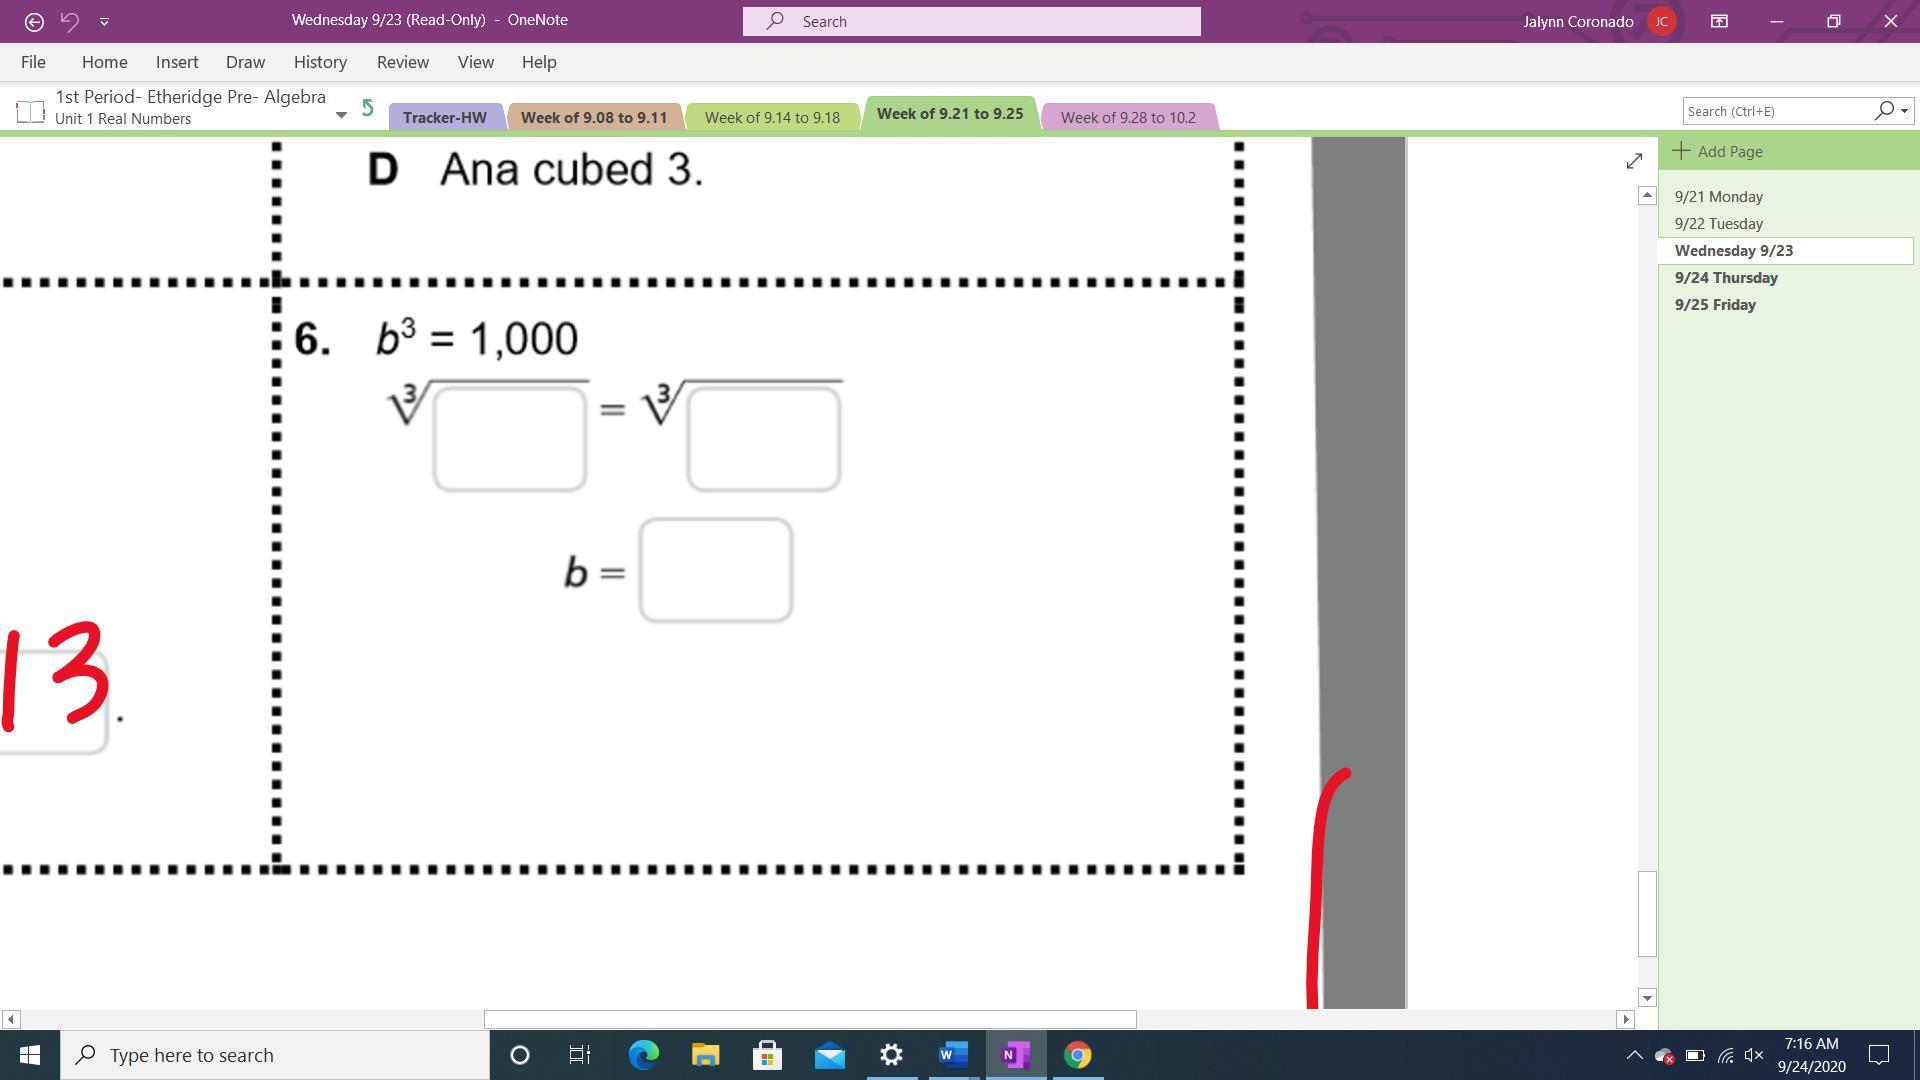Open Microsoft Edge from taskbar
Image resolution: width=1920 pixels, height=1080 pixels.
(643, 1055)
